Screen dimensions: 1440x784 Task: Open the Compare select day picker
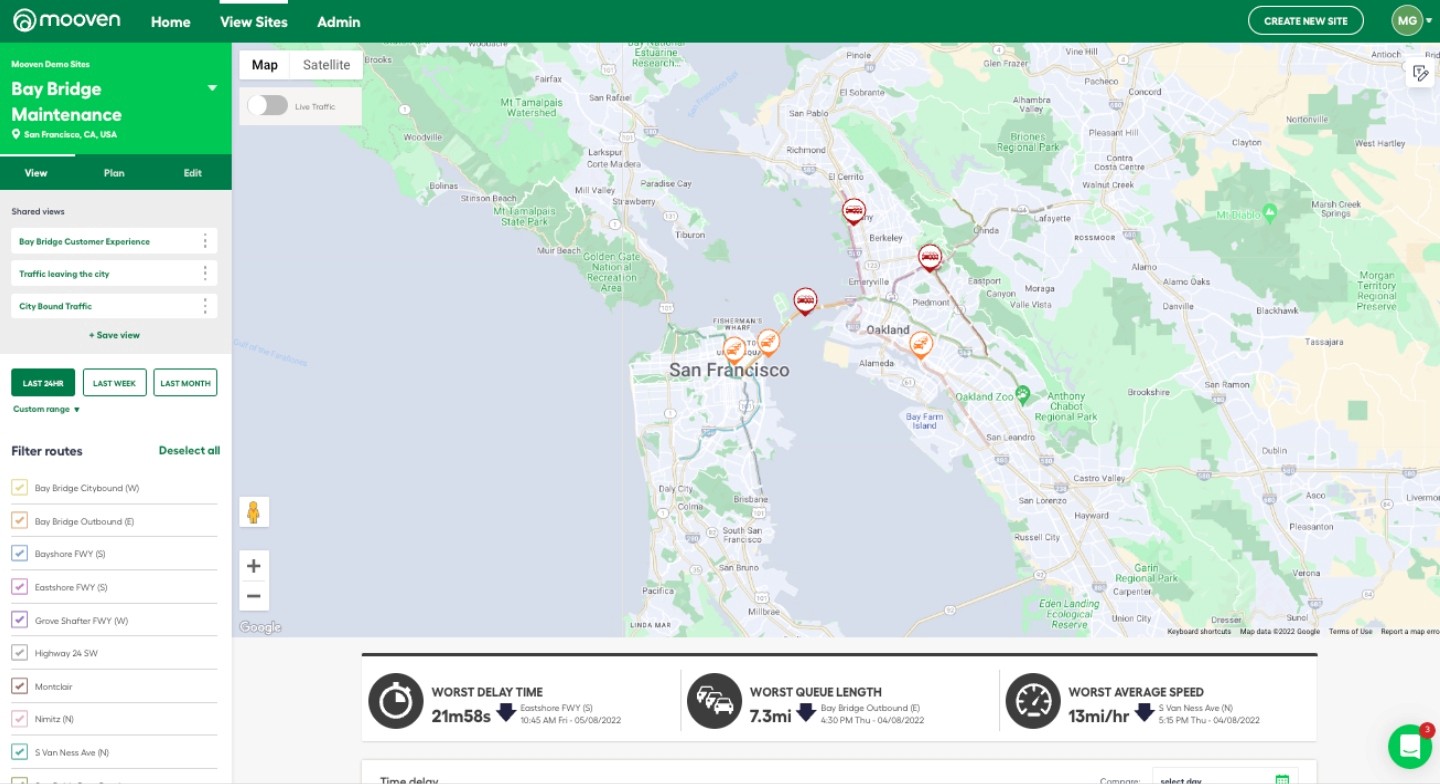[x=1225, y=780]
